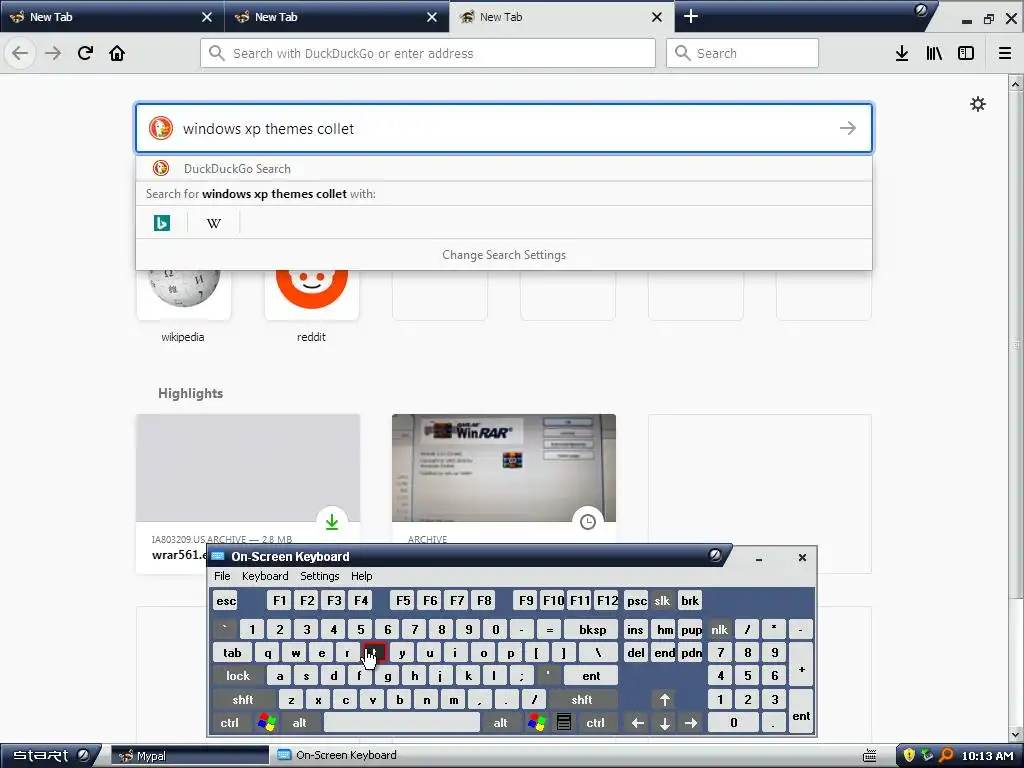Toggle the left shft key
This screenshot has width=1024, height=768.
[242, 699]
